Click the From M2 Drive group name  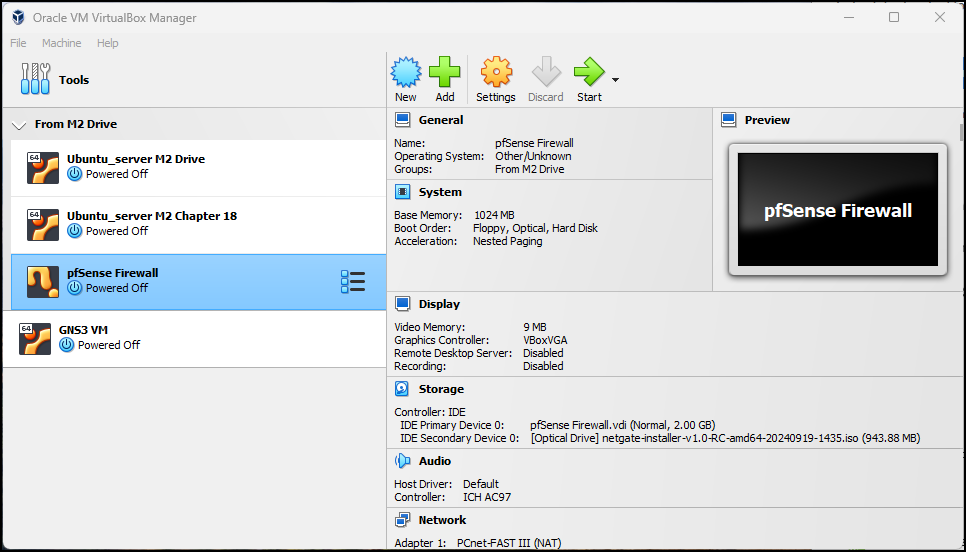pos(76,124)
